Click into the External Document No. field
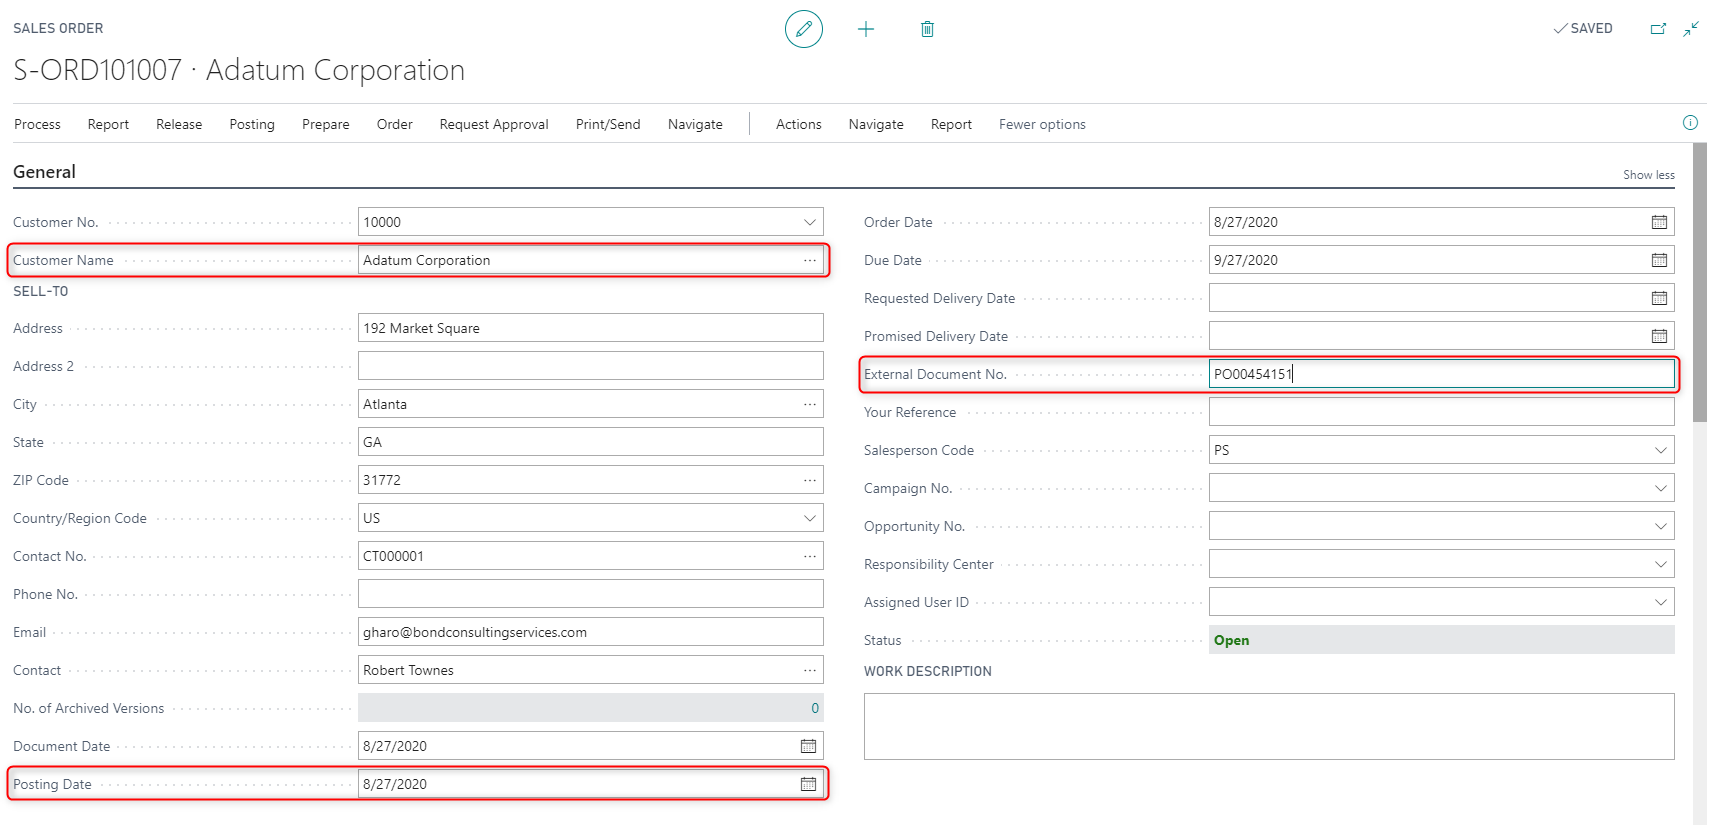 click(1441, 374)
